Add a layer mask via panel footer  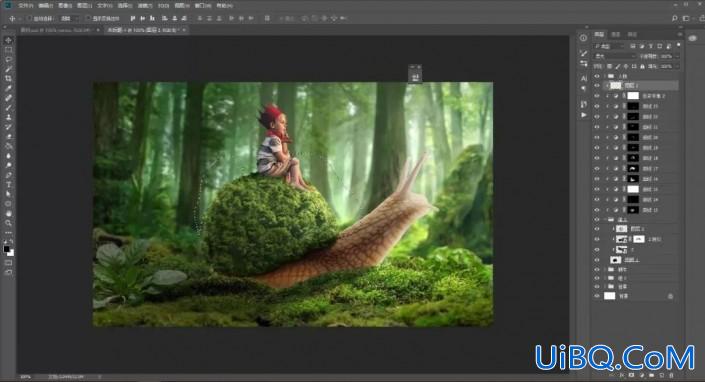pyautogui.click(x=632, y=375)
